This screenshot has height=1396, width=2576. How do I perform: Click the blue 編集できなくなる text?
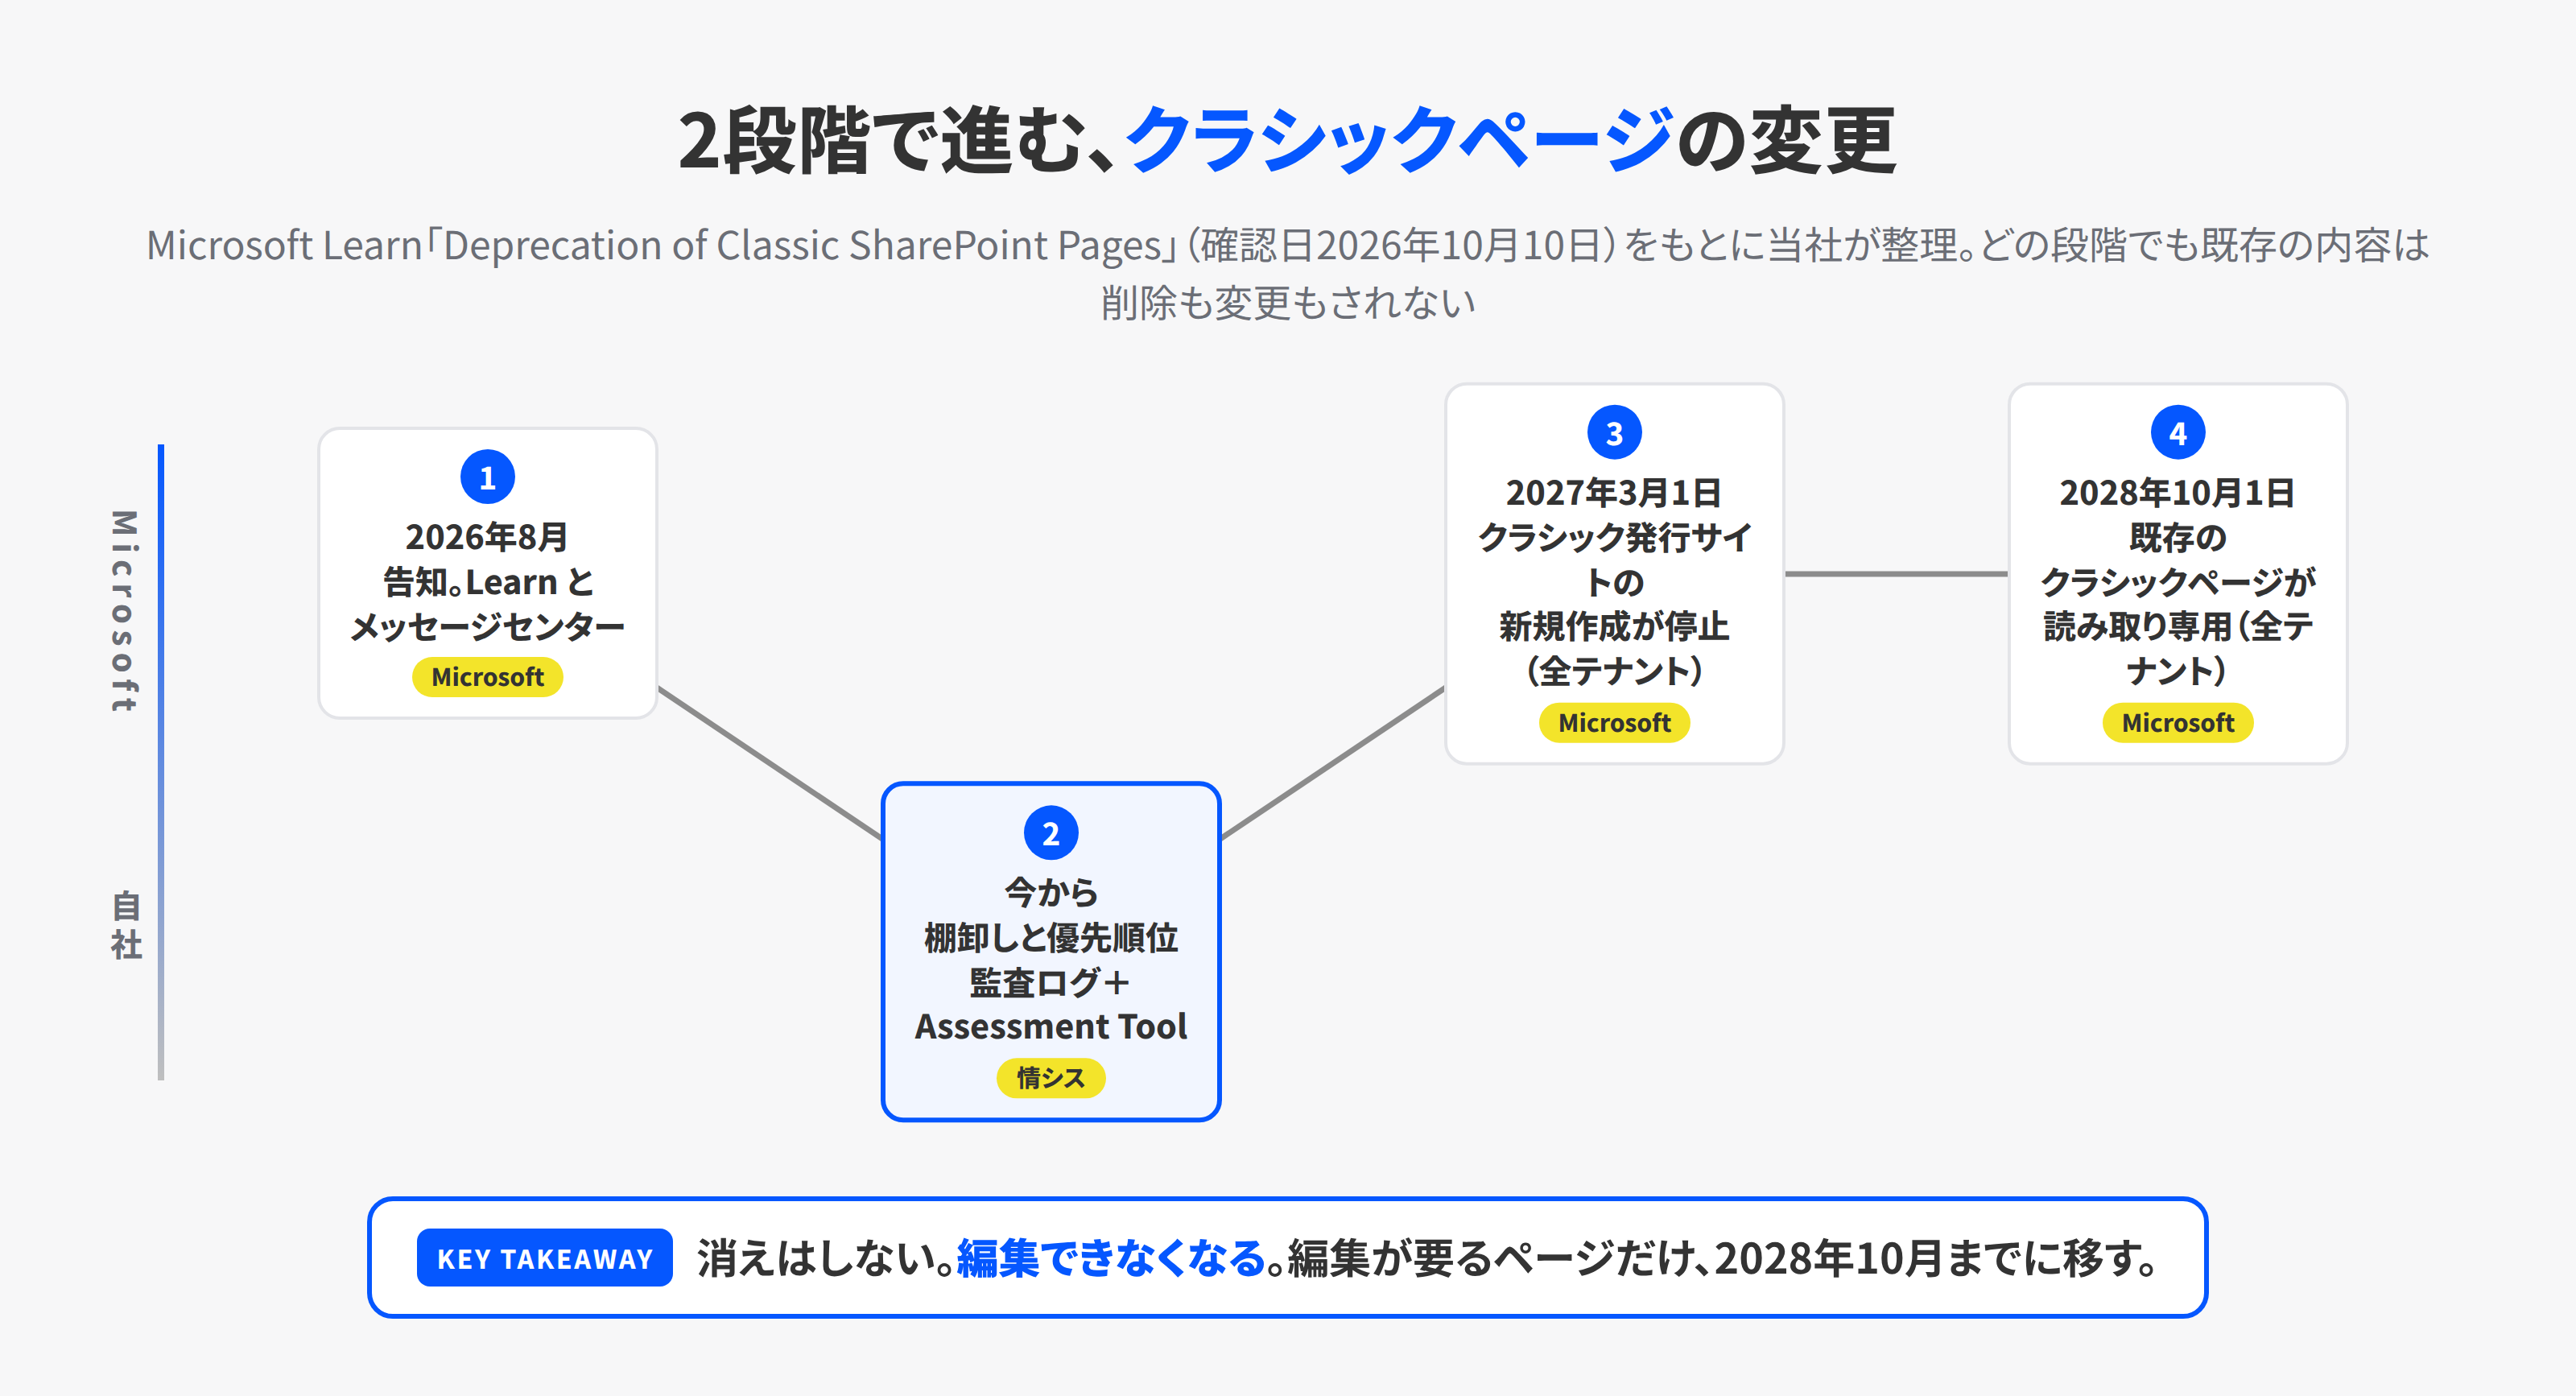(1112, 1258)
